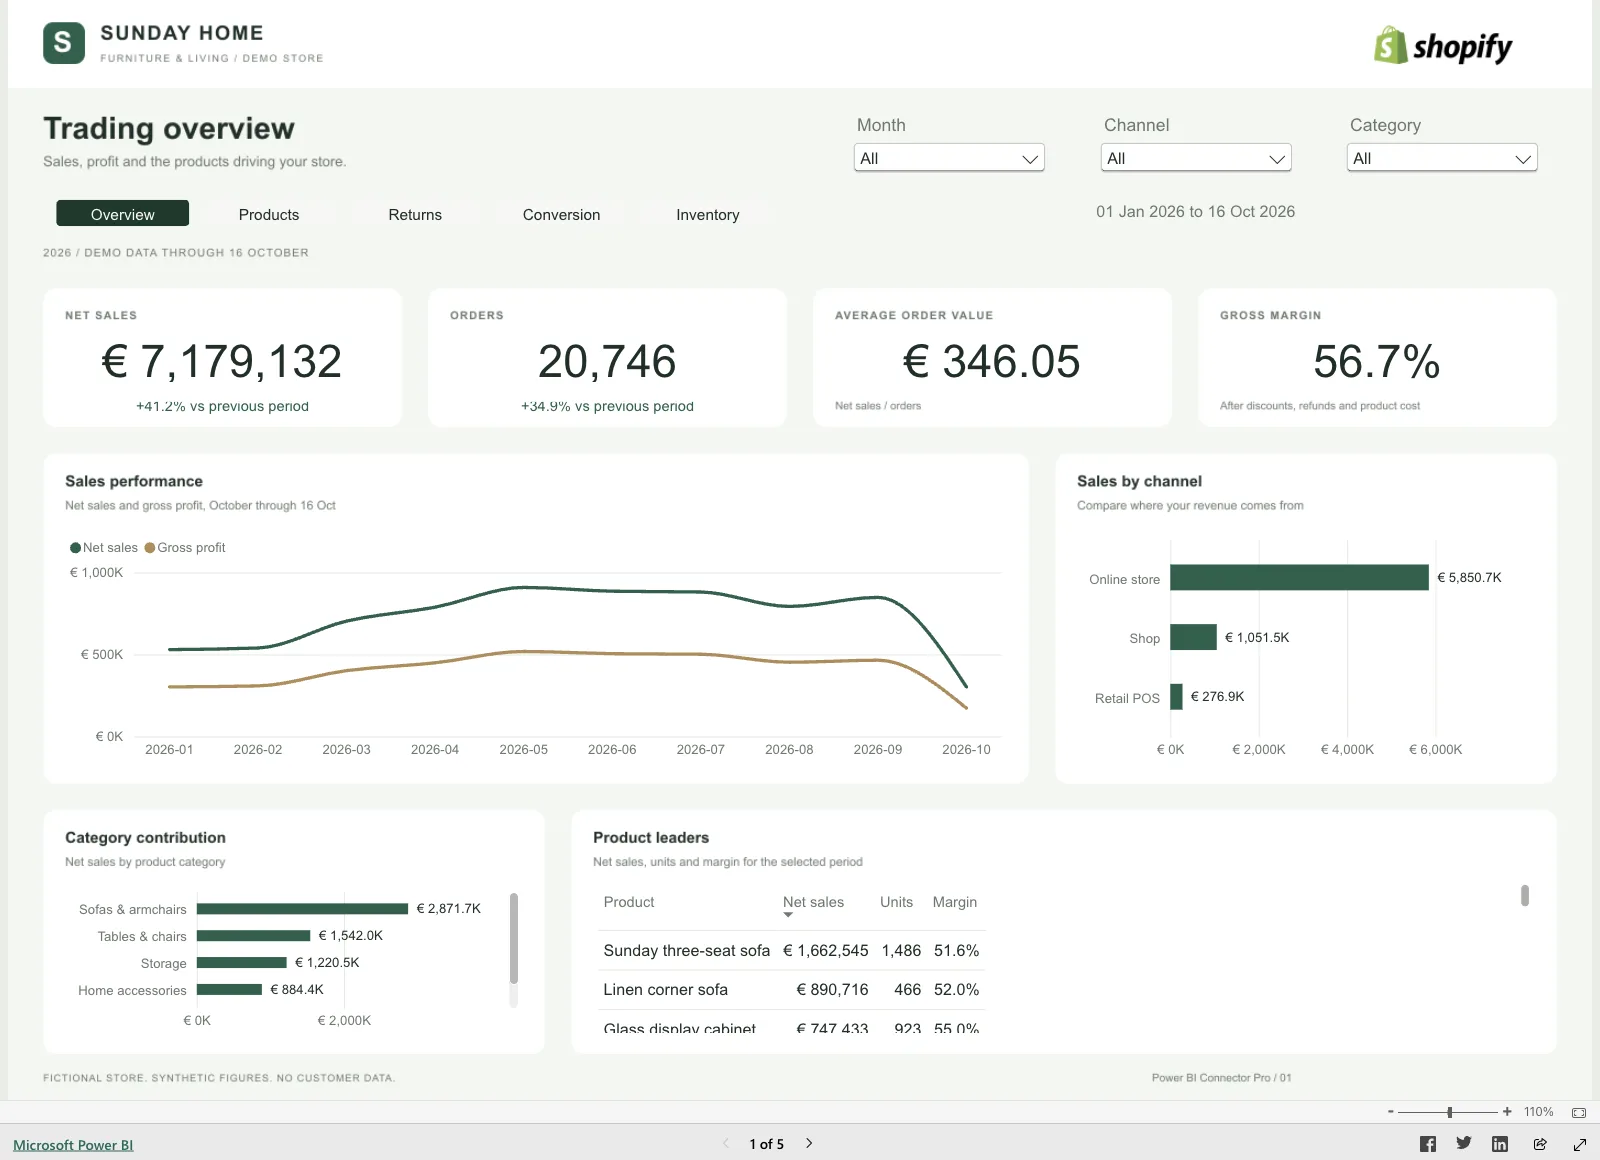
Task: Open the share/export icon in footer
Action: [x=1540, y=1144]
